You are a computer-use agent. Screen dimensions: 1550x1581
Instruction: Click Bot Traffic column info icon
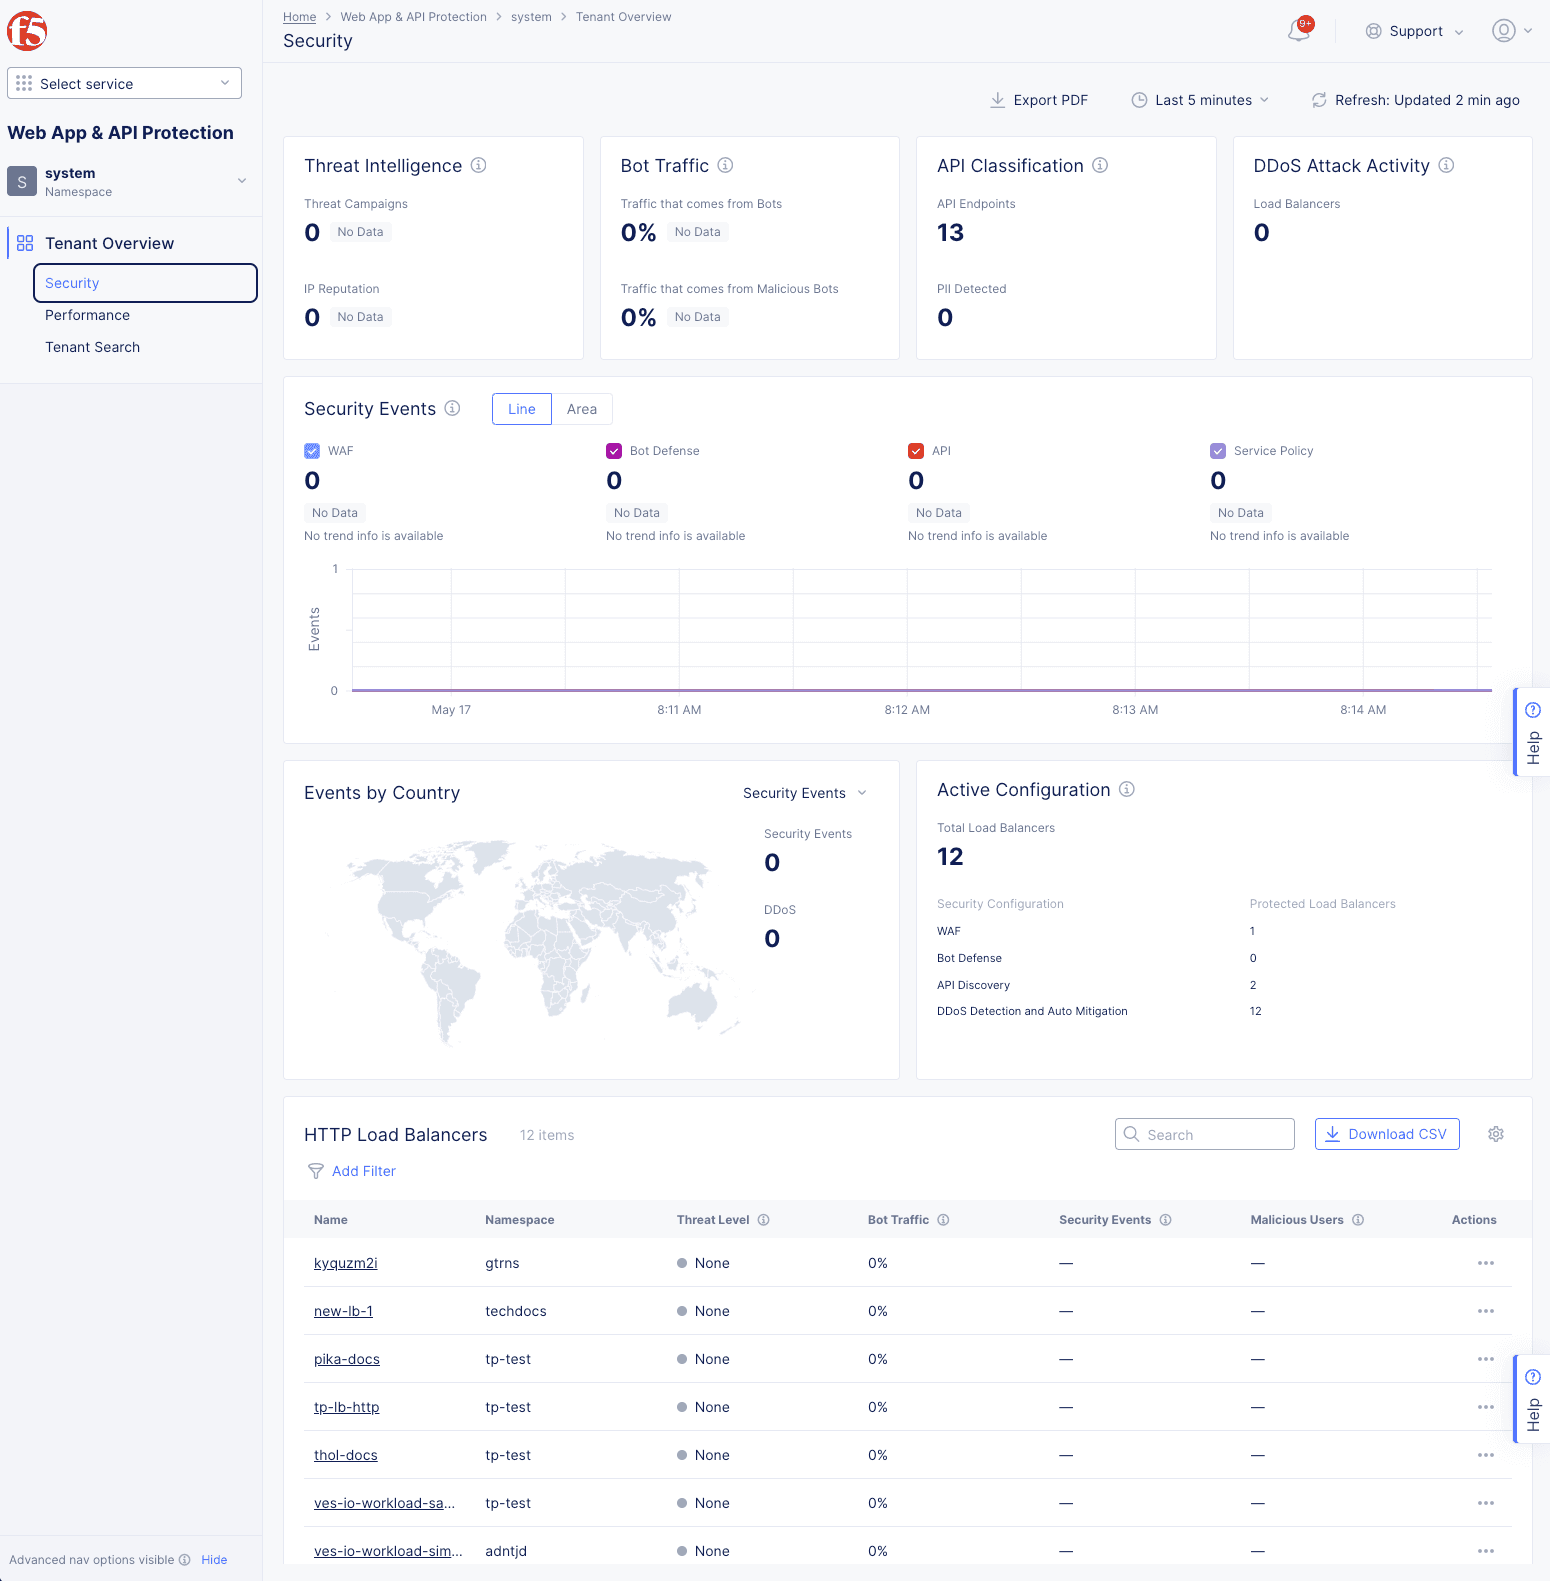943,1220
